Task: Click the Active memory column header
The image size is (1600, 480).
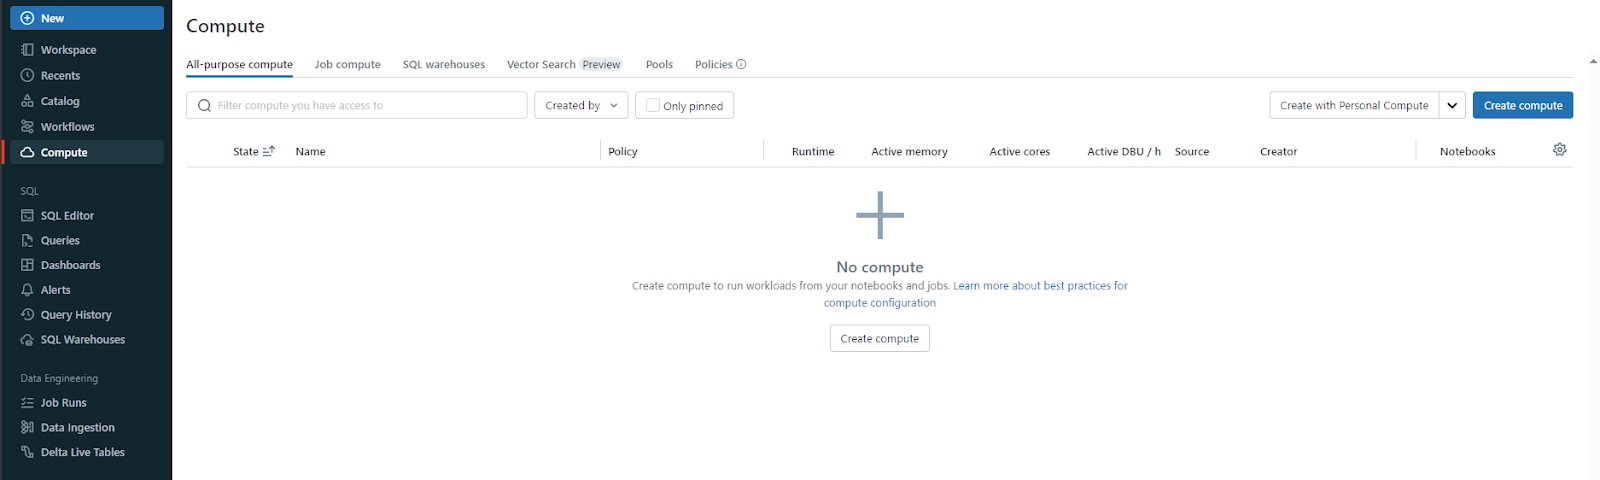Action: (x=909, y=151)
